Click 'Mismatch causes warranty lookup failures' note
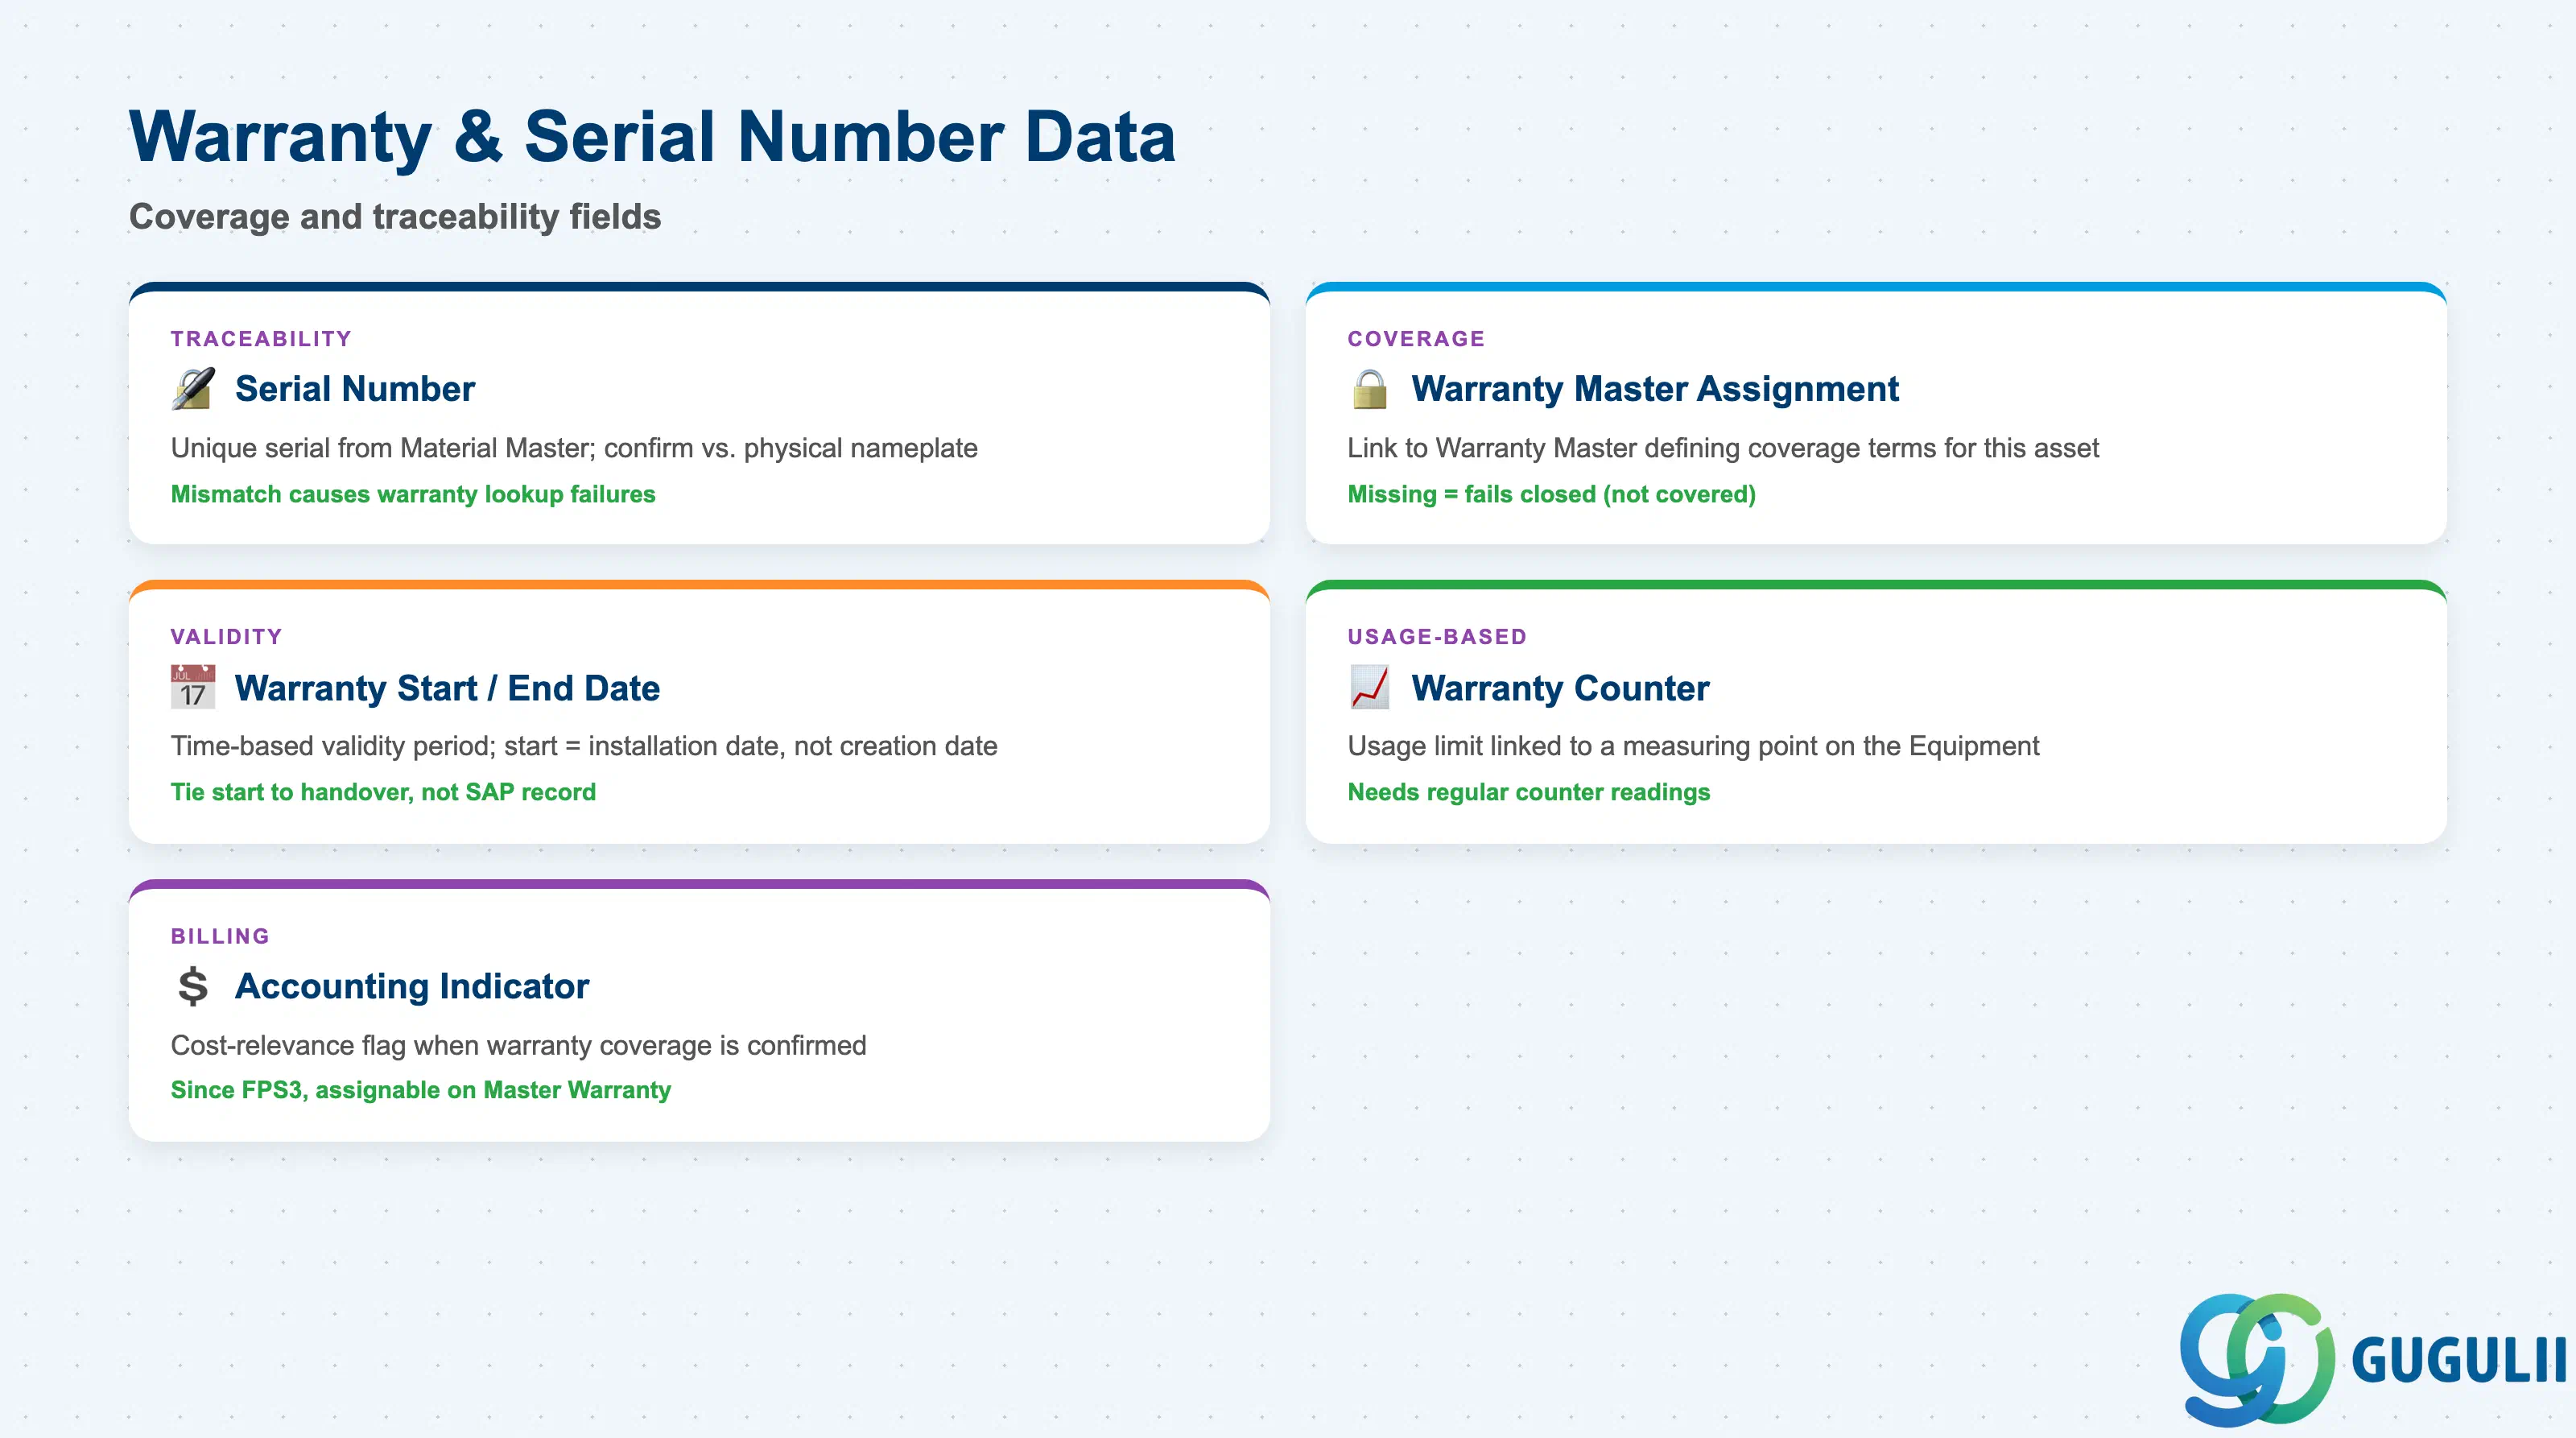2576x1438 pixels. coord(413,494)
